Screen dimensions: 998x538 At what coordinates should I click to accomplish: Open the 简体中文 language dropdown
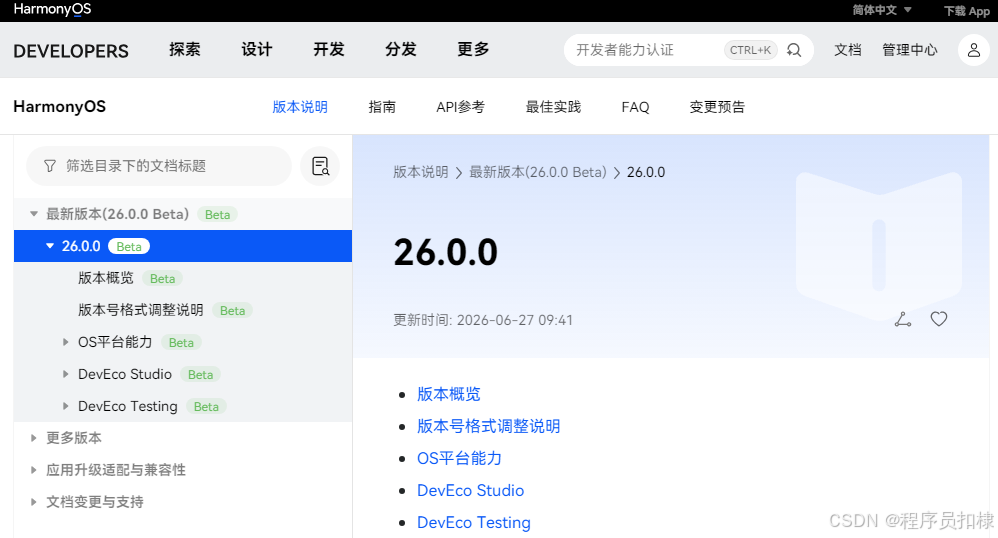pyautogui.click(x=882, y=10)
